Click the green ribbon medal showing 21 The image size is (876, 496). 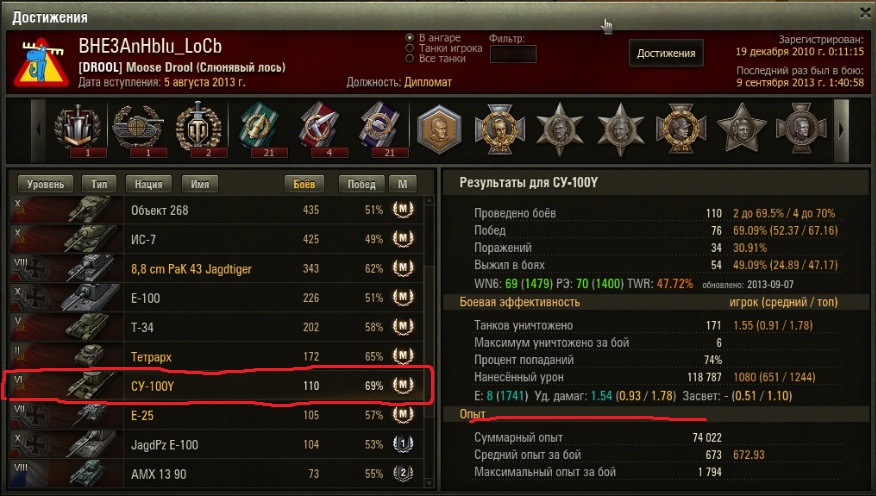[259, 128]
